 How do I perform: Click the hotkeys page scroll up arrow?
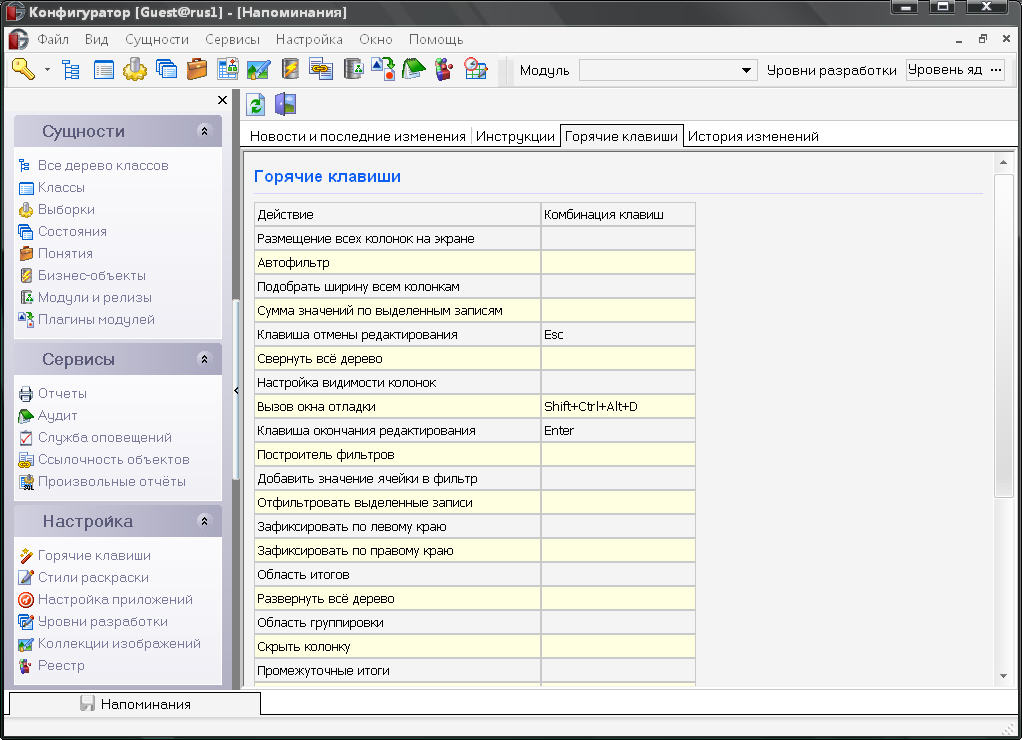(1003, 162)
